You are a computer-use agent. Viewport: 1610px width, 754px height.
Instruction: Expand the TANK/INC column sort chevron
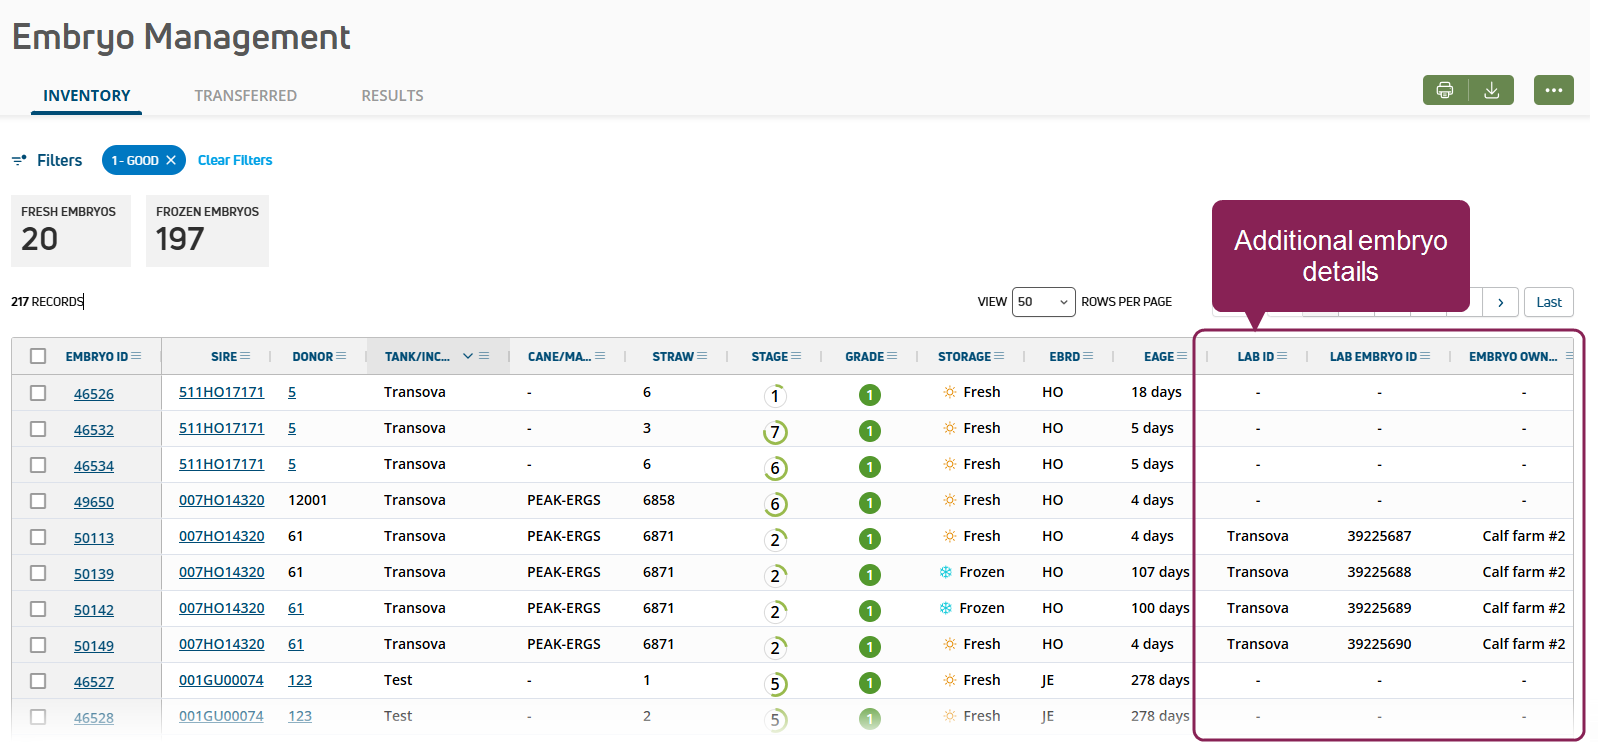click(467, 356)
